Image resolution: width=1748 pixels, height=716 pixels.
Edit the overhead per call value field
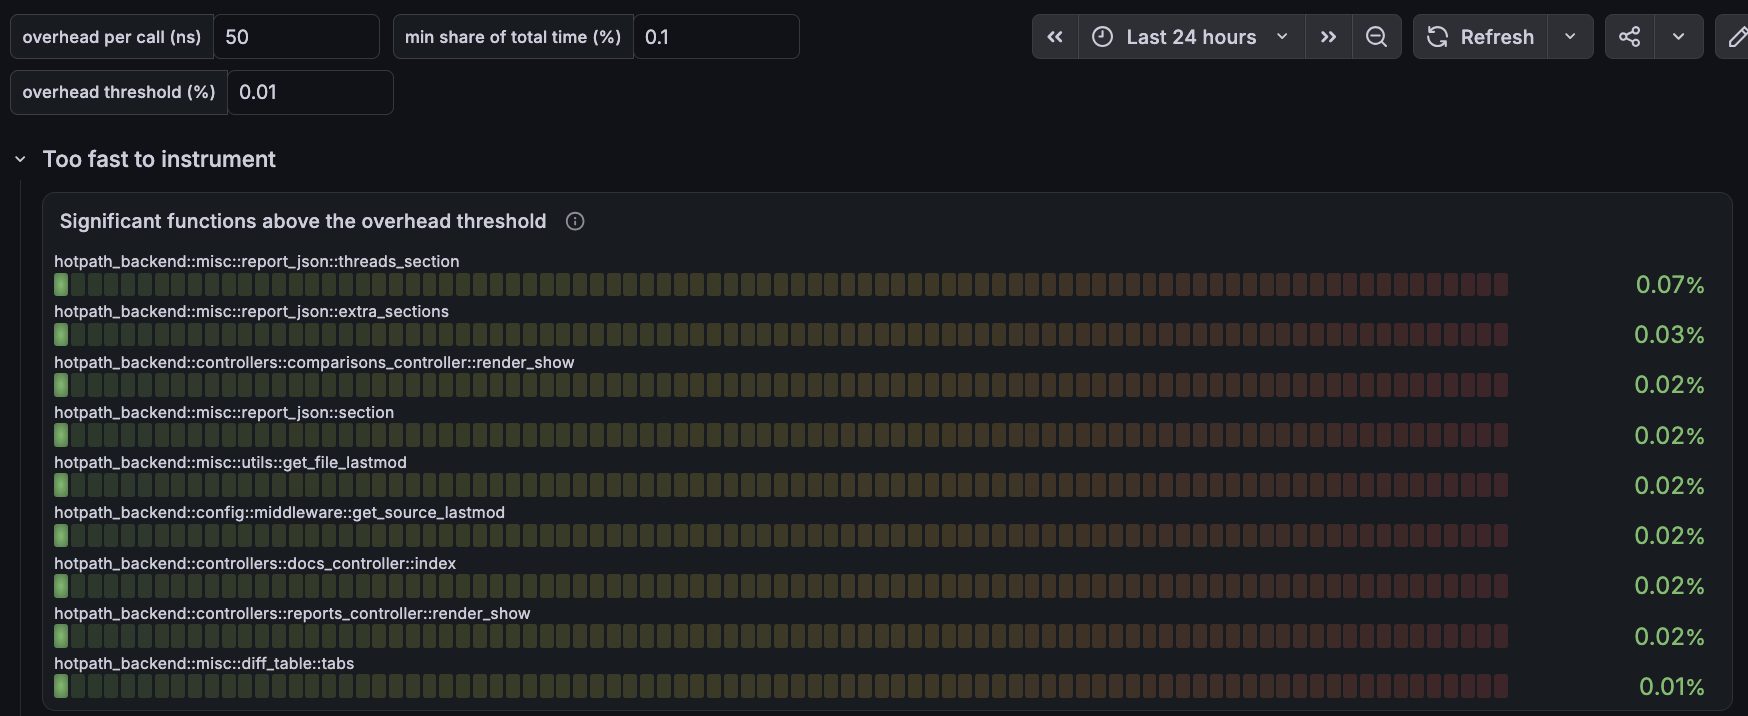[x=297, y=37]
